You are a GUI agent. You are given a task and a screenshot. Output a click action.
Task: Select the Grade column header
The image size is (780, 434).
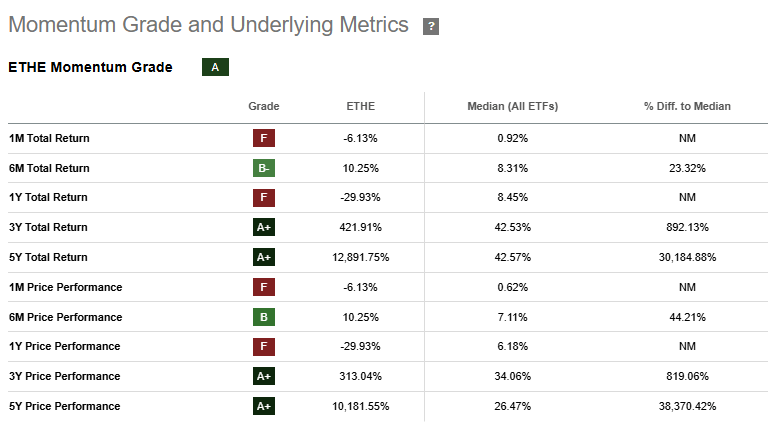[264, 107]
